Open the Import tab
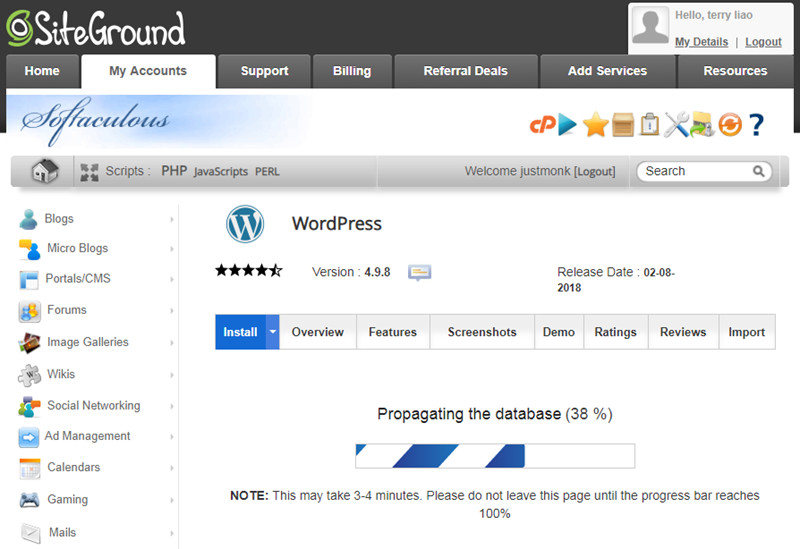Screen dimensions: 800x549 point(746,332)
